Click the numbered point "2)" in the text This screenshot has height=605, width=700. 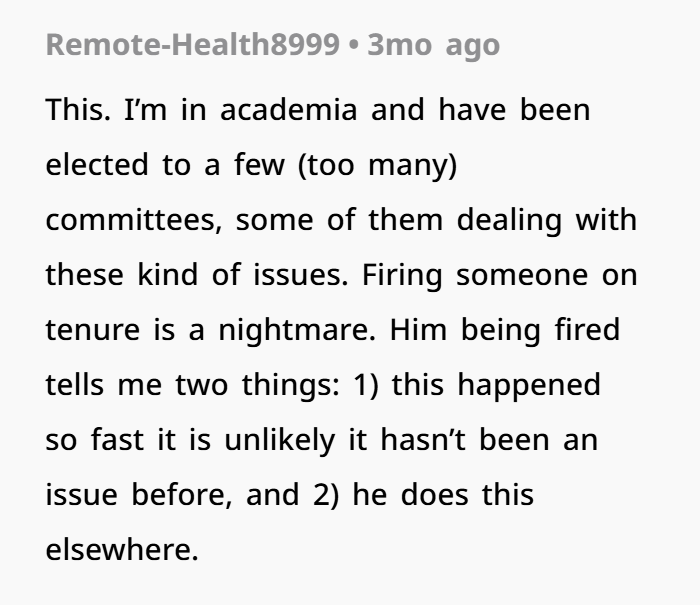click(x=326, y=496)
